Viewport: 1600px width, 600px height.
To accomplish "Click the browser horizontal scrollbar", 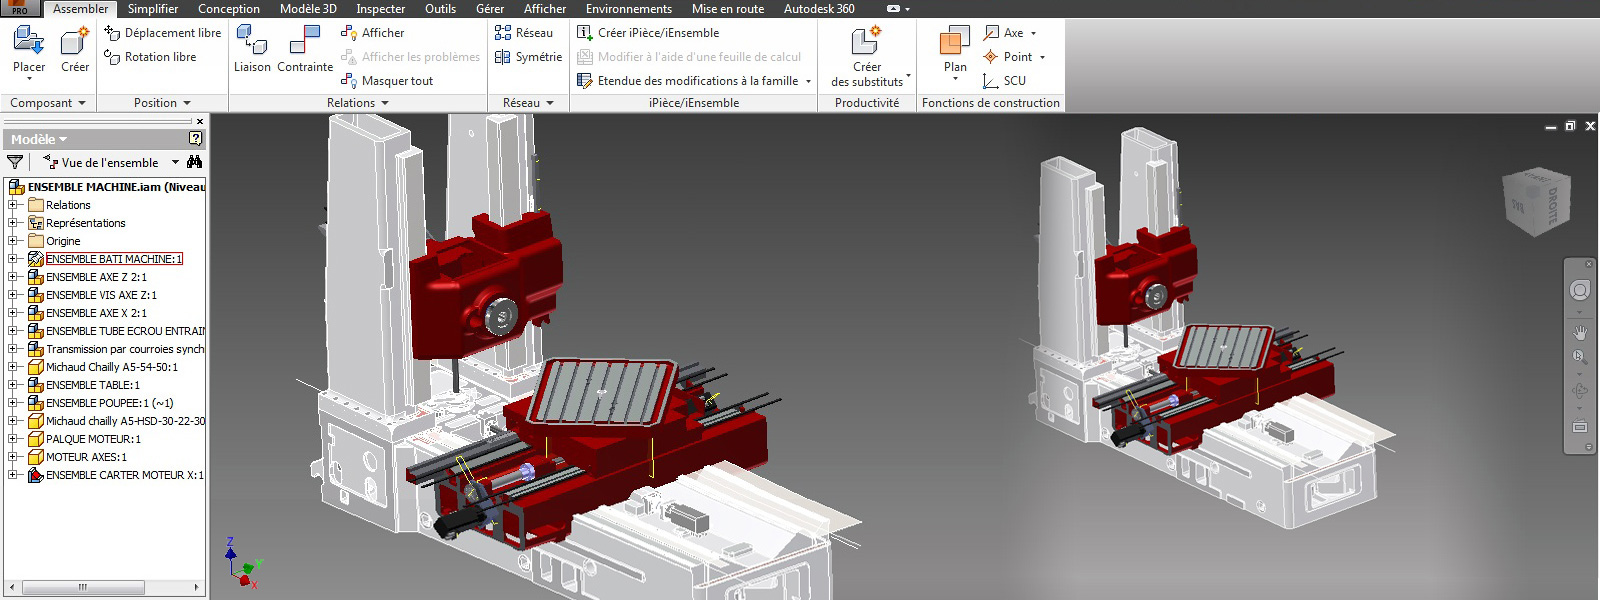I will (83, 587).
